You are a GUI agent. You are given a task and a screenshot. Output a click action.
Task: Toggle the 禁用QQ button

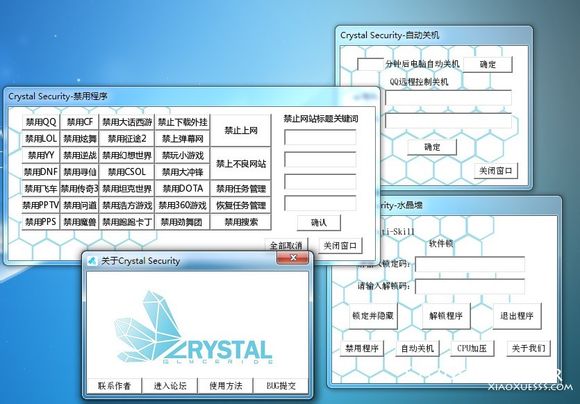pos(41,122)
